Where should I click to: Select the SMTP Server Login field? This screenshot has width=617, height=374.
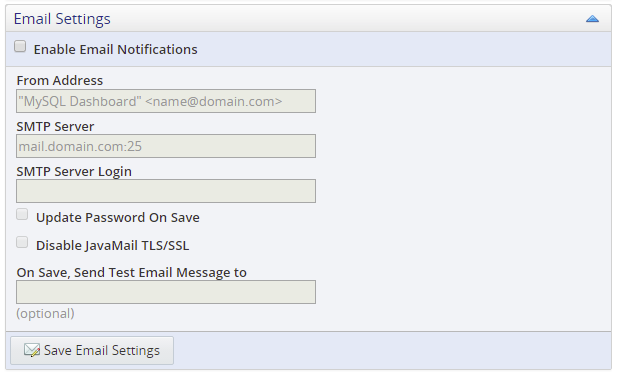pos(166,191)
